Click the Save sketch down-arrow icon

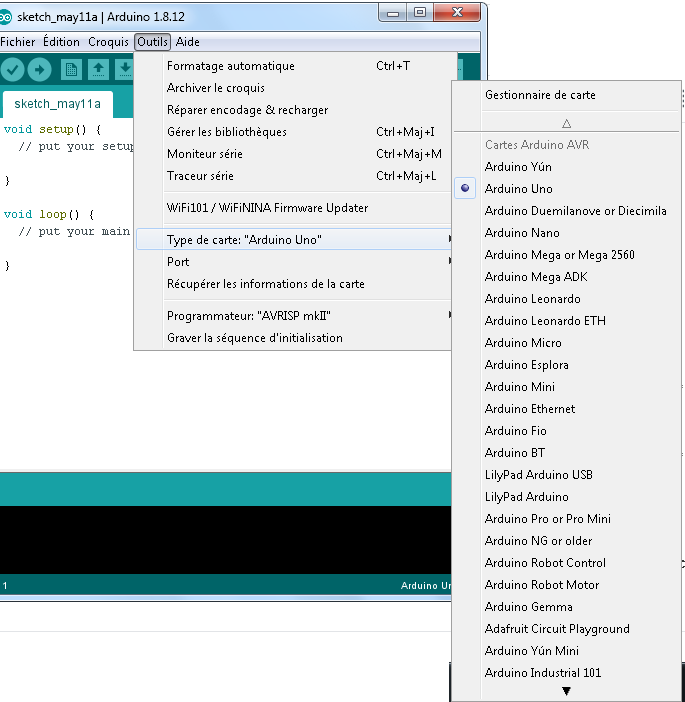(124, 69)
